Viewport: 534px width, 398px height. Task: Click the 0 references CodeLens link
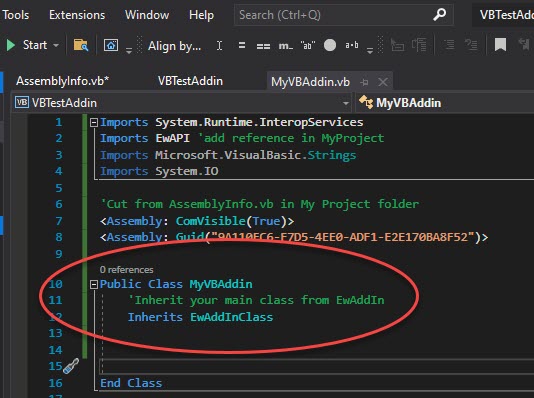click(x=126, y=270)
